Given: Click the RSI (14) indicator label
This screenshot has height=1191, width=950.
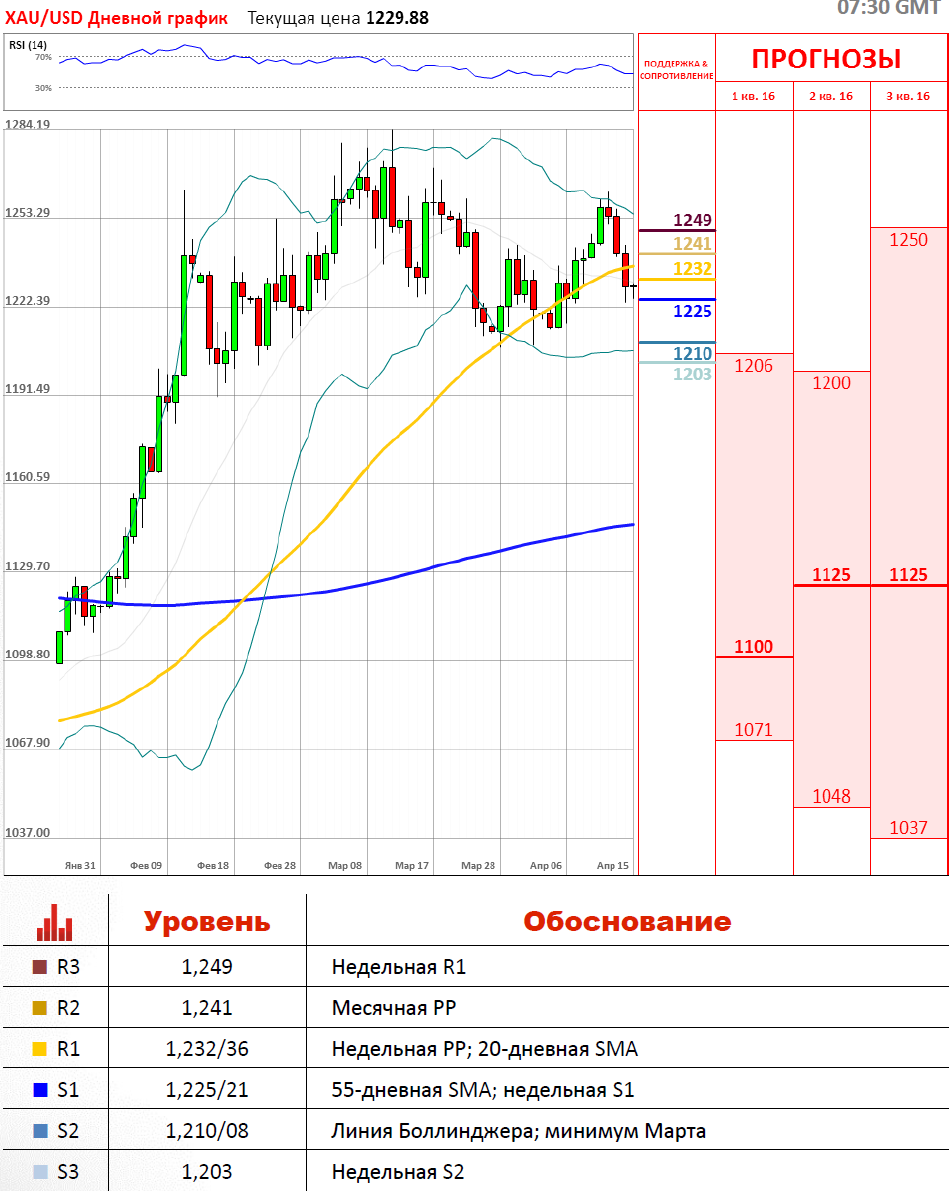Looking at the screenshot, I should [28, 46].
